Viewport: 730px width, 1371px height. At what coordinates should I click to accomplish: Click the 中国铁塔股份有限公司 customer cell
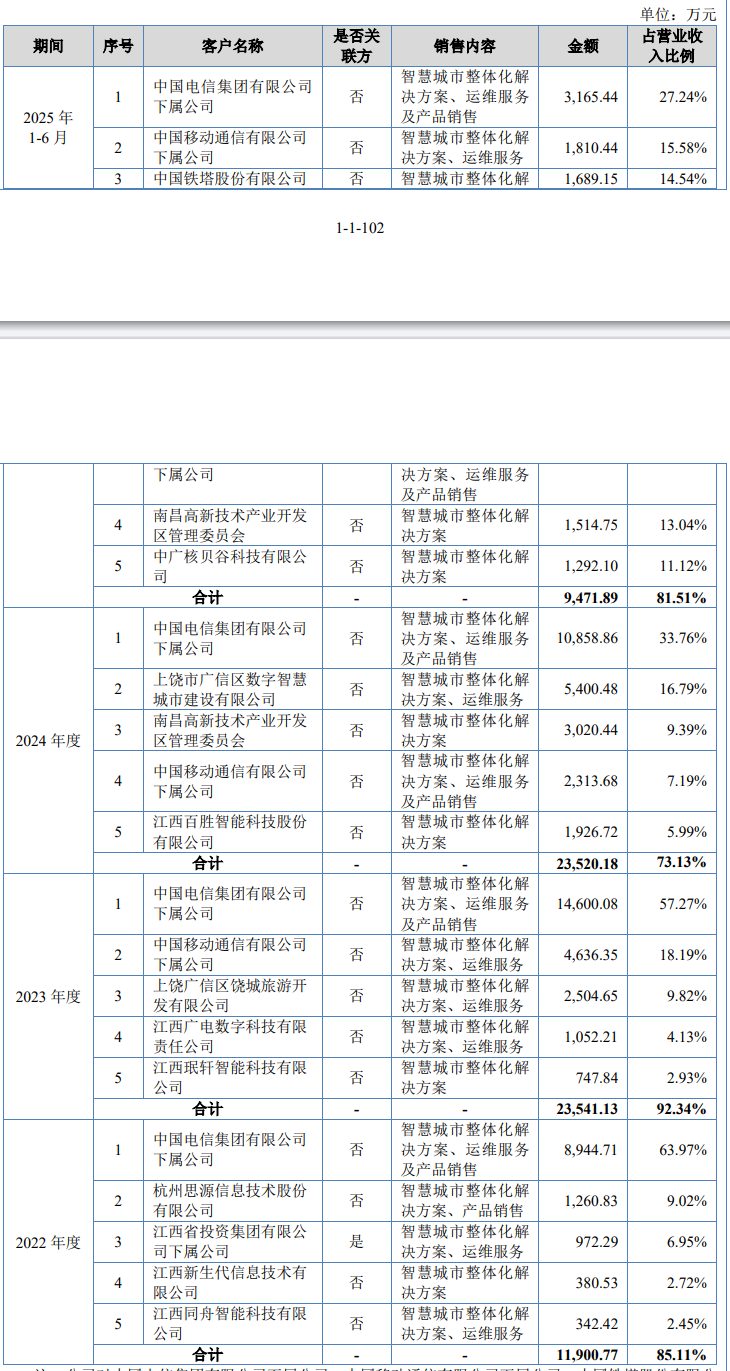[x=231, y=179]
